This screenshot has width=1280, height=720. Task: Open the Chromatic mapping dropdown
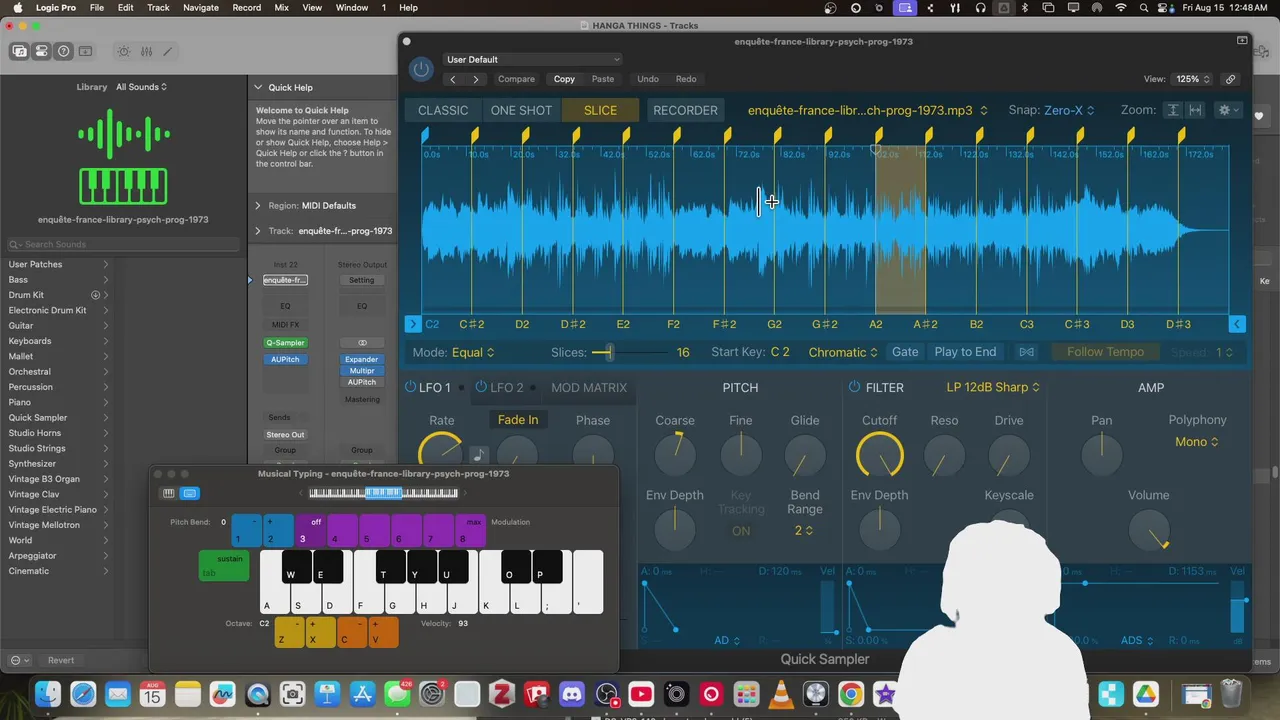coord(843,352)
